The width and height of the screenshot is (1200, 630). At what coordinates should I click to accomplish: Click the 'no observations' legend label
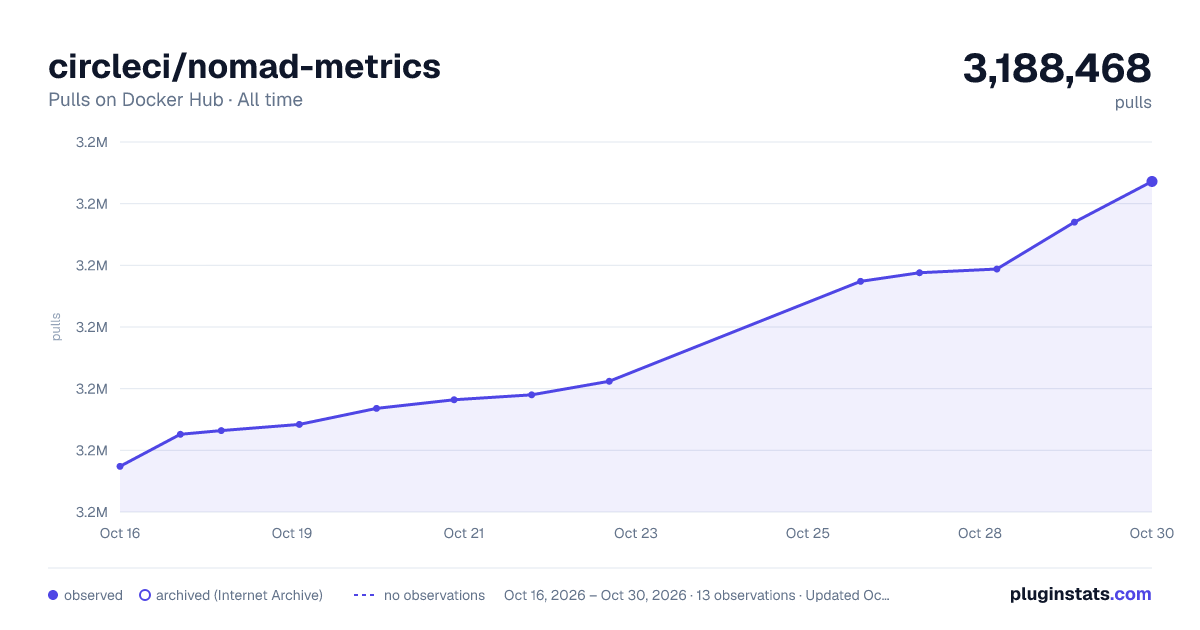pyautogui.click(x=434, y=595)
